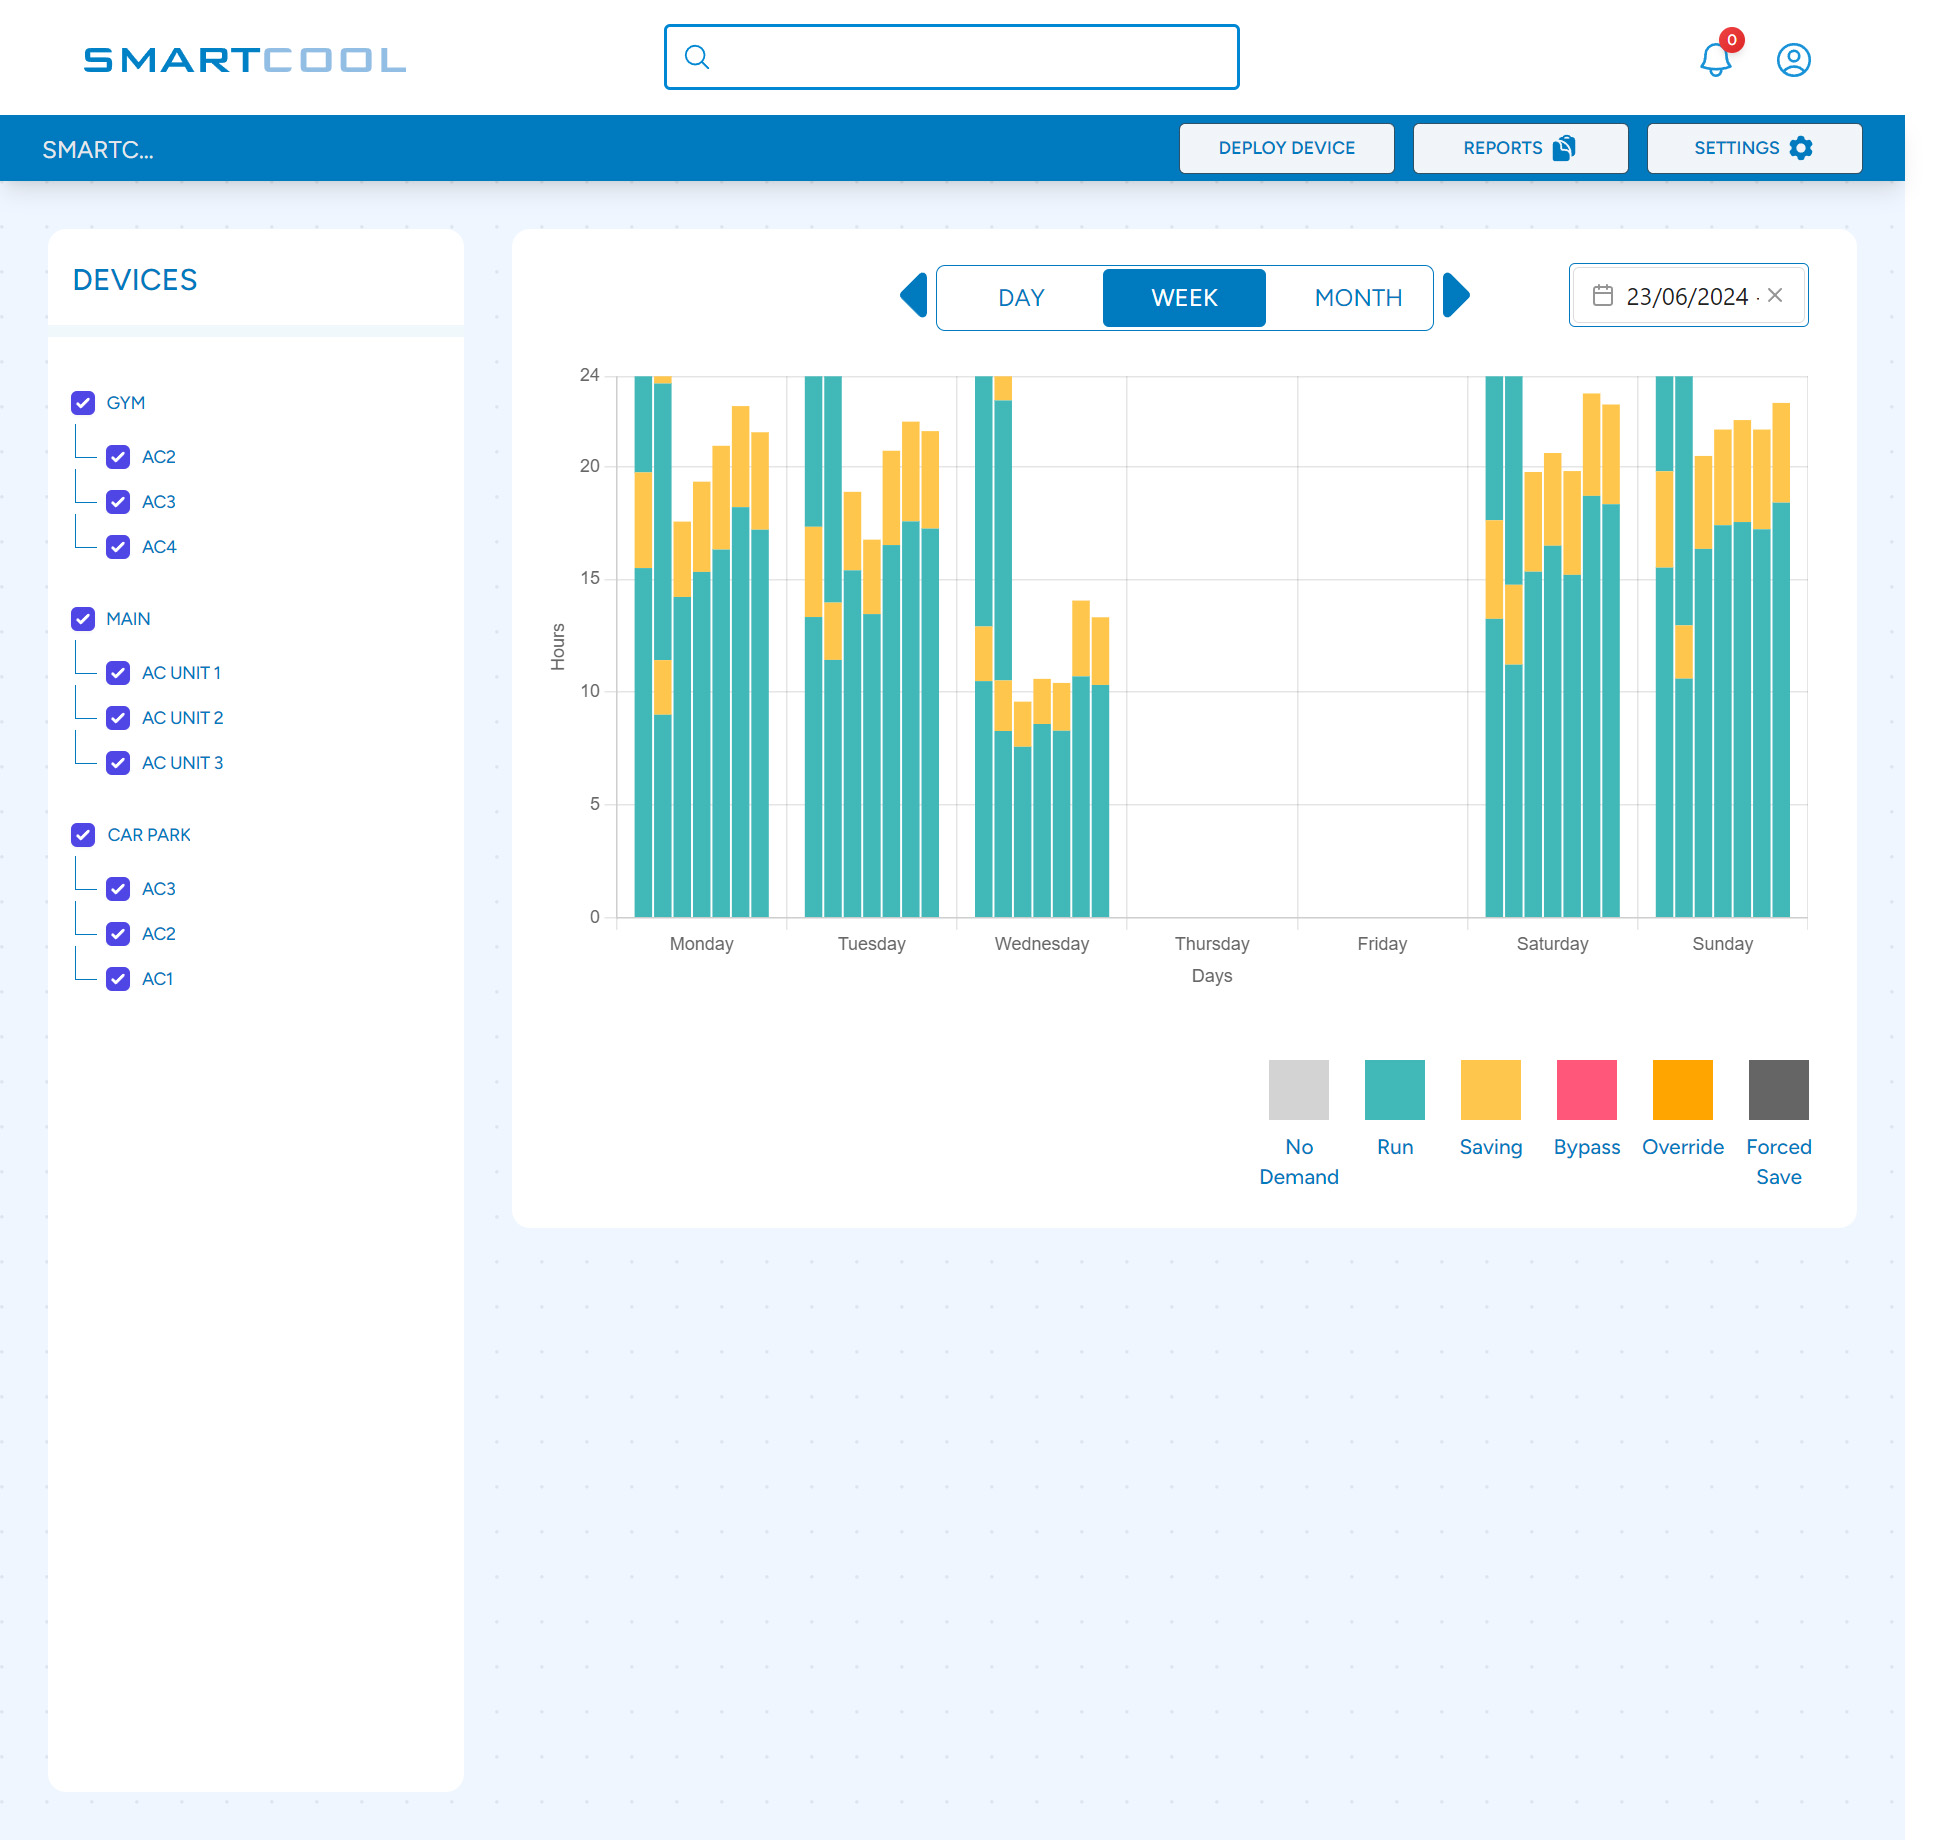Click the Reports document icon

1564,148
